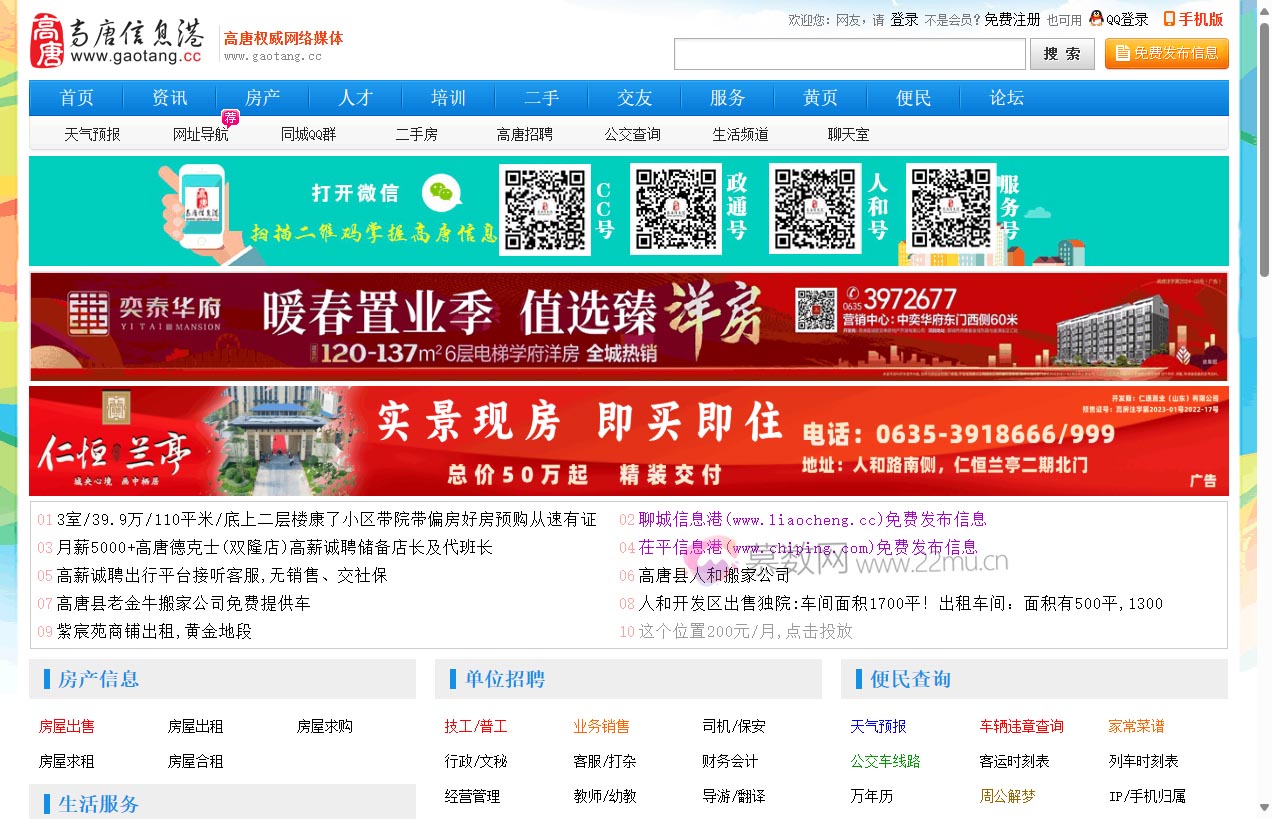This screenshot has height=819, width=1272.
Task: Click the WeChat icon in the green banner
Action: click(x=440, y=193)
